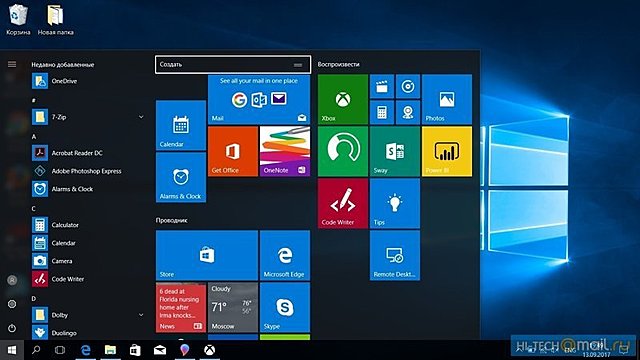Open Store from the taskbar

tap(135, 350)
